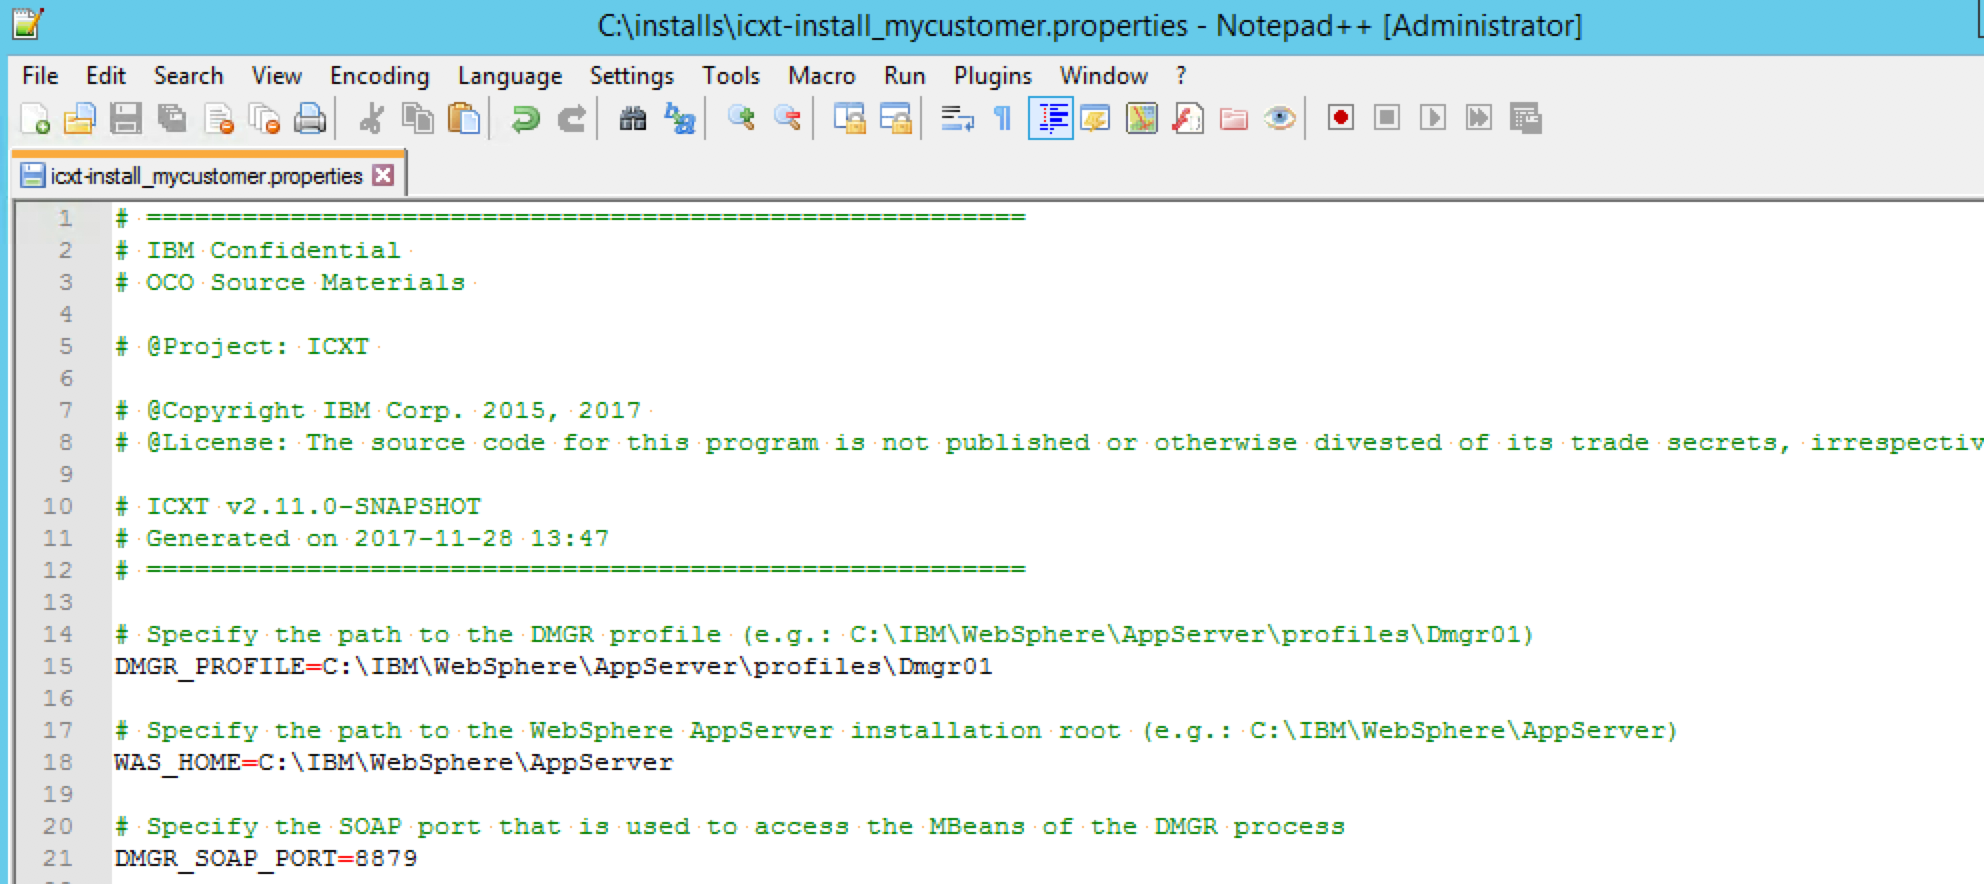Zoom in using magnifier plus icon
1984x884 pixels.
741,119
